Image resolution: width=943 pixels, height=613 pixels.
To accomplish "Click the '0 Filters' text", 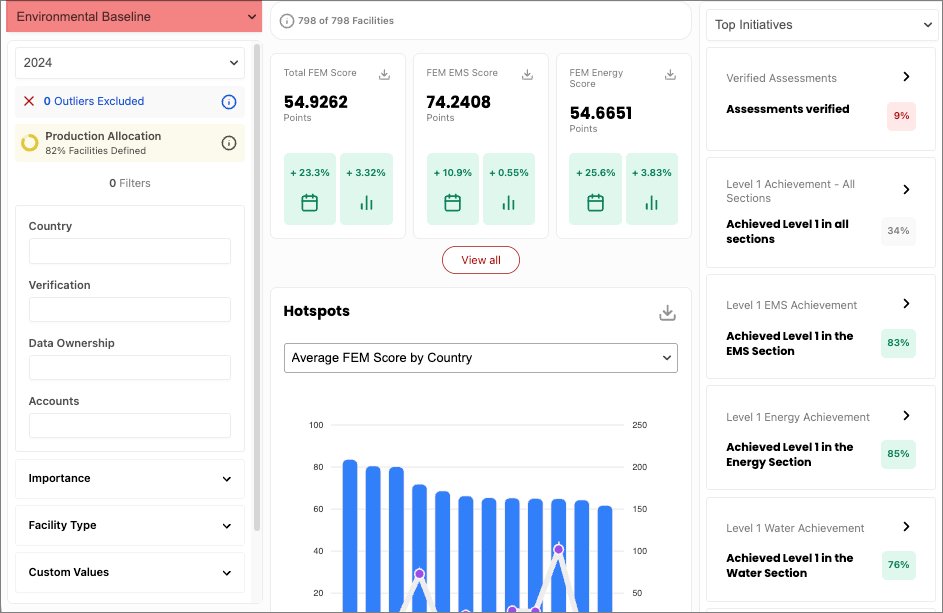I will [x=130, y=183].
